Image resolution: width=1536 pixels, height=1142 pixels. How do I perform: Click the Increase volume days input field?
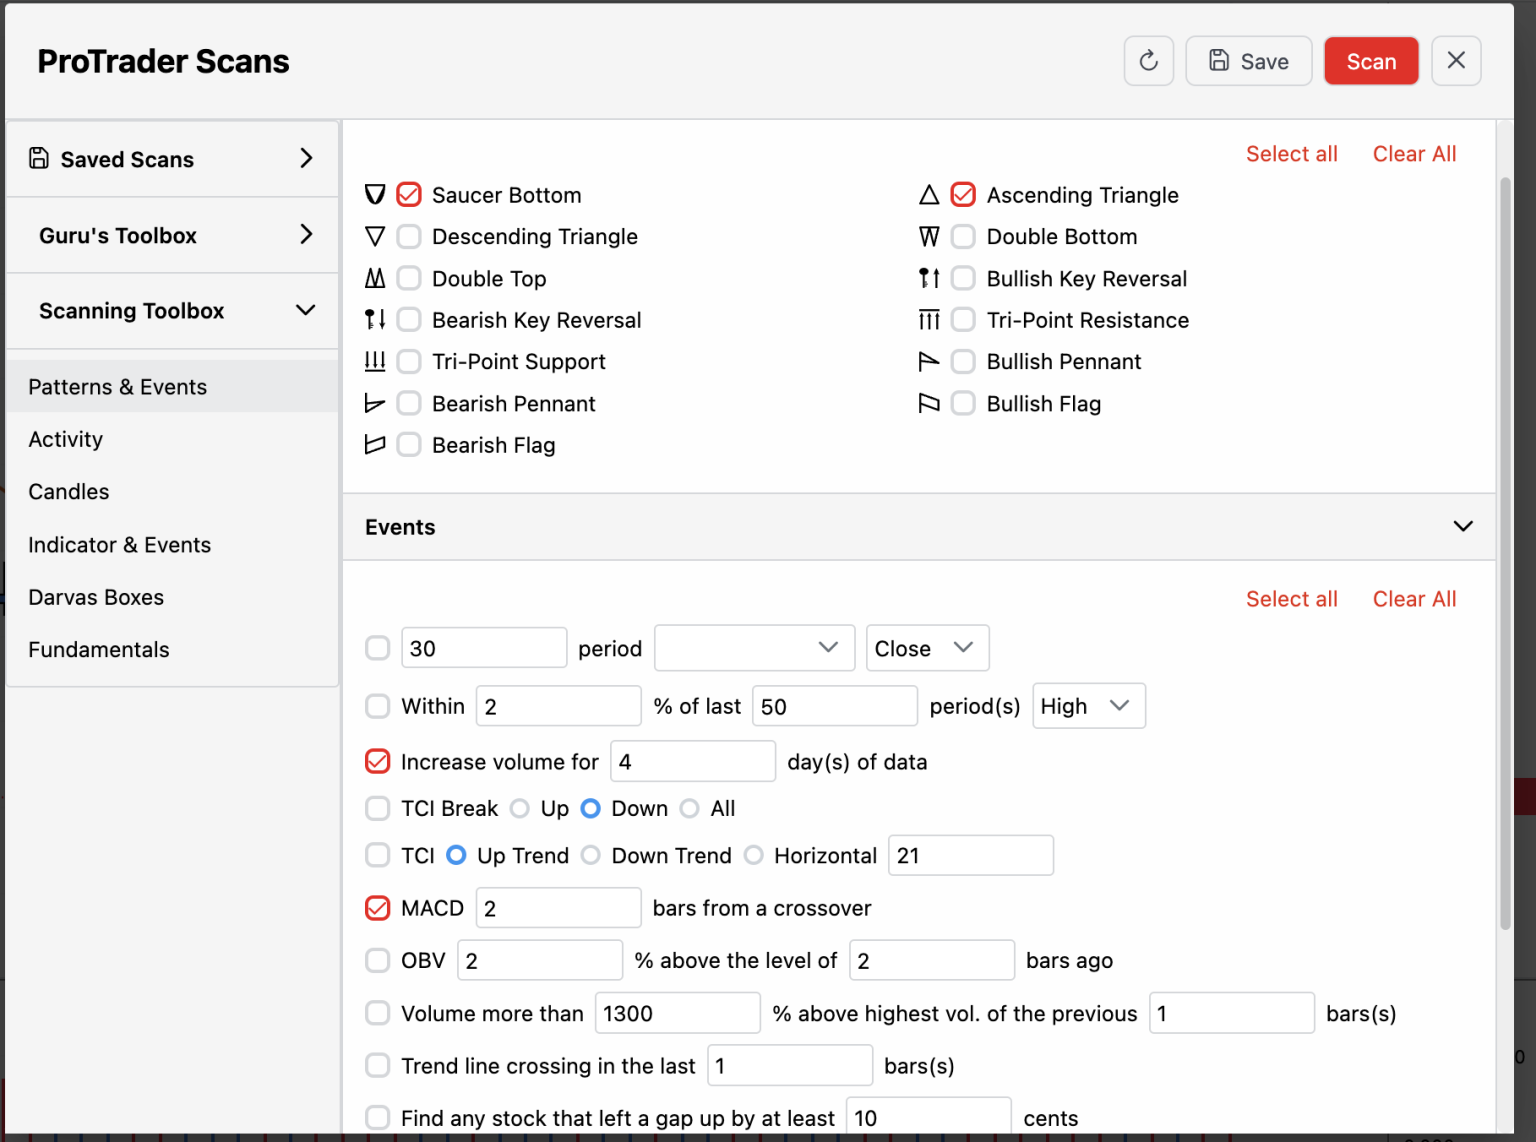tap(692, 762)
